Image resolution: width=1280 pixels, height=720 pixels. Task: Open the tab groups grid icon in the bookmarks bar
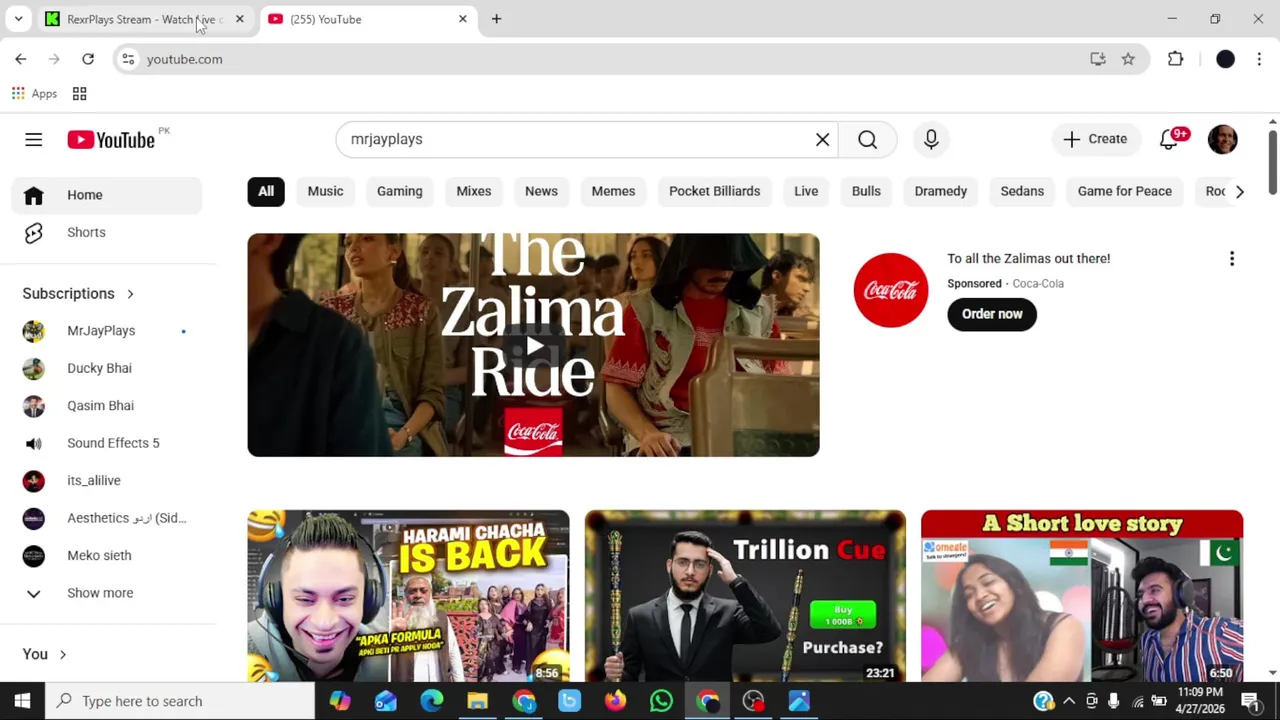coord(79,94)
